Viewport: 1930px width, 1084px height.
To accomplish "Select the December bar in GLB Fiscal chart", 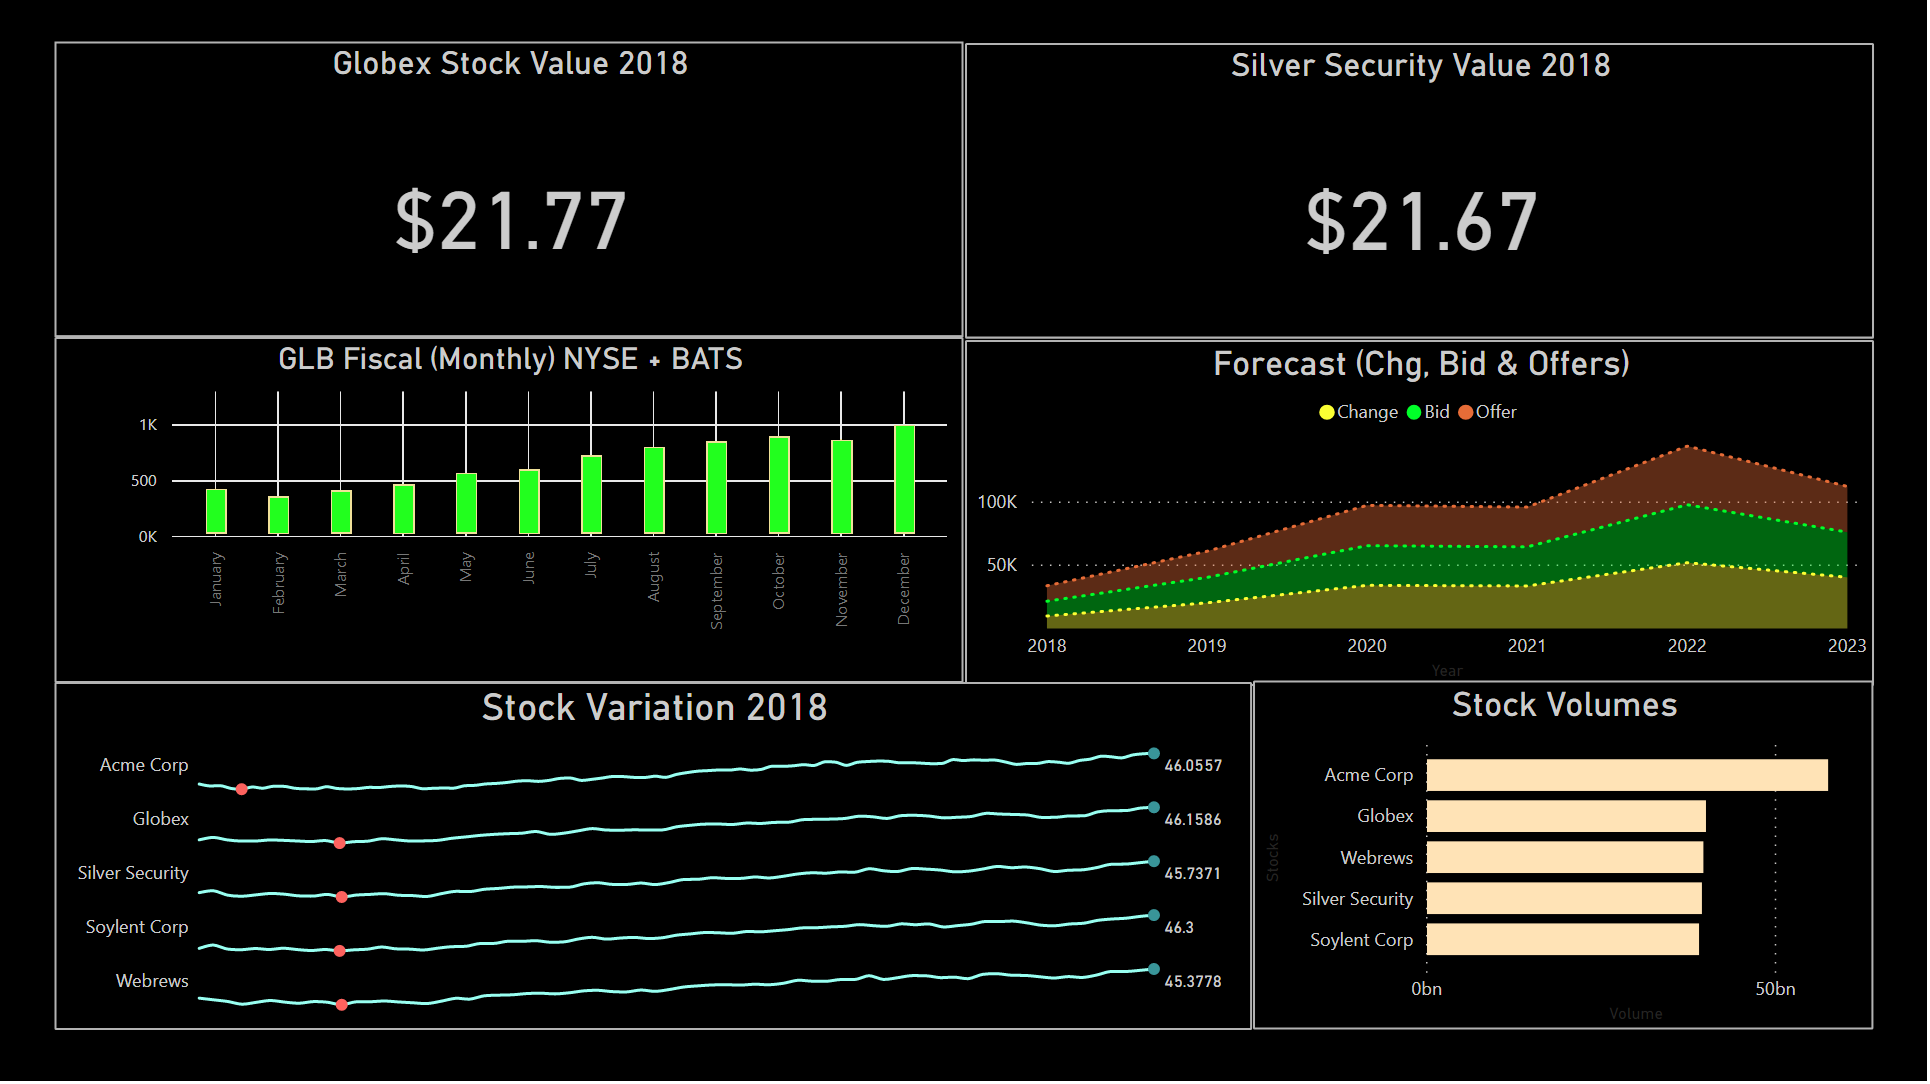I will [x=904, y=480].
